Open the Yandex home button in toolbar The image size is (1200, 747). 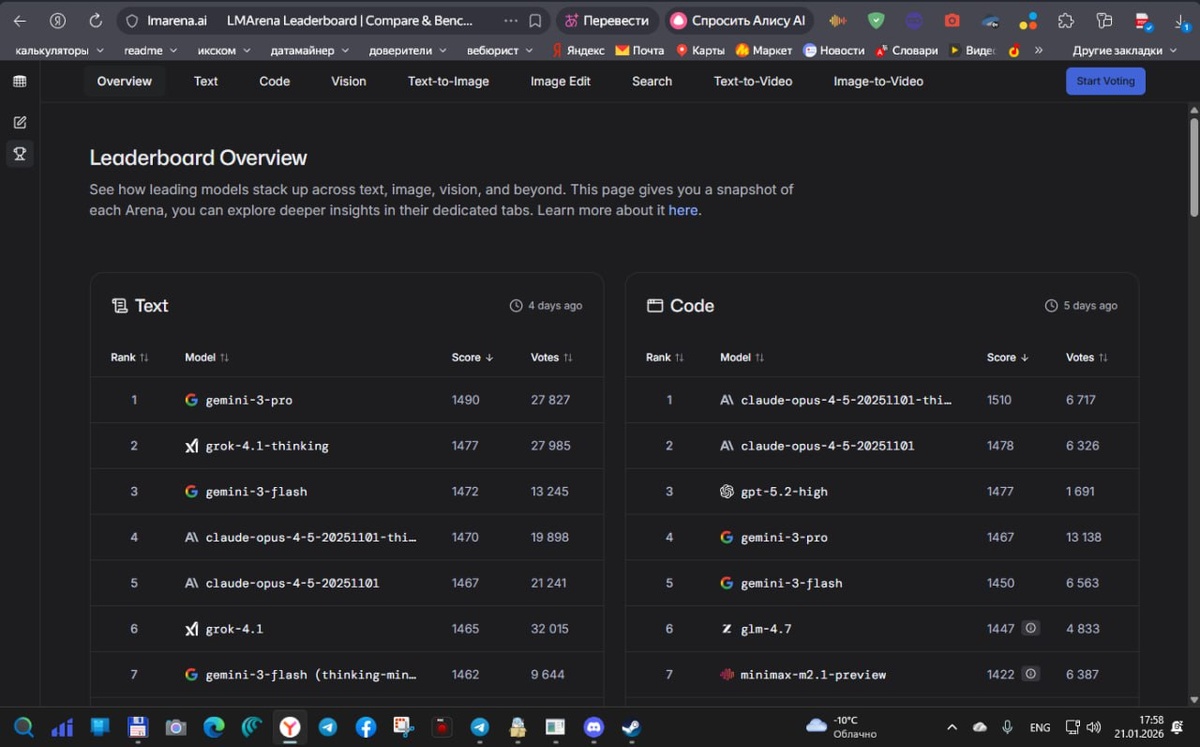58,20
